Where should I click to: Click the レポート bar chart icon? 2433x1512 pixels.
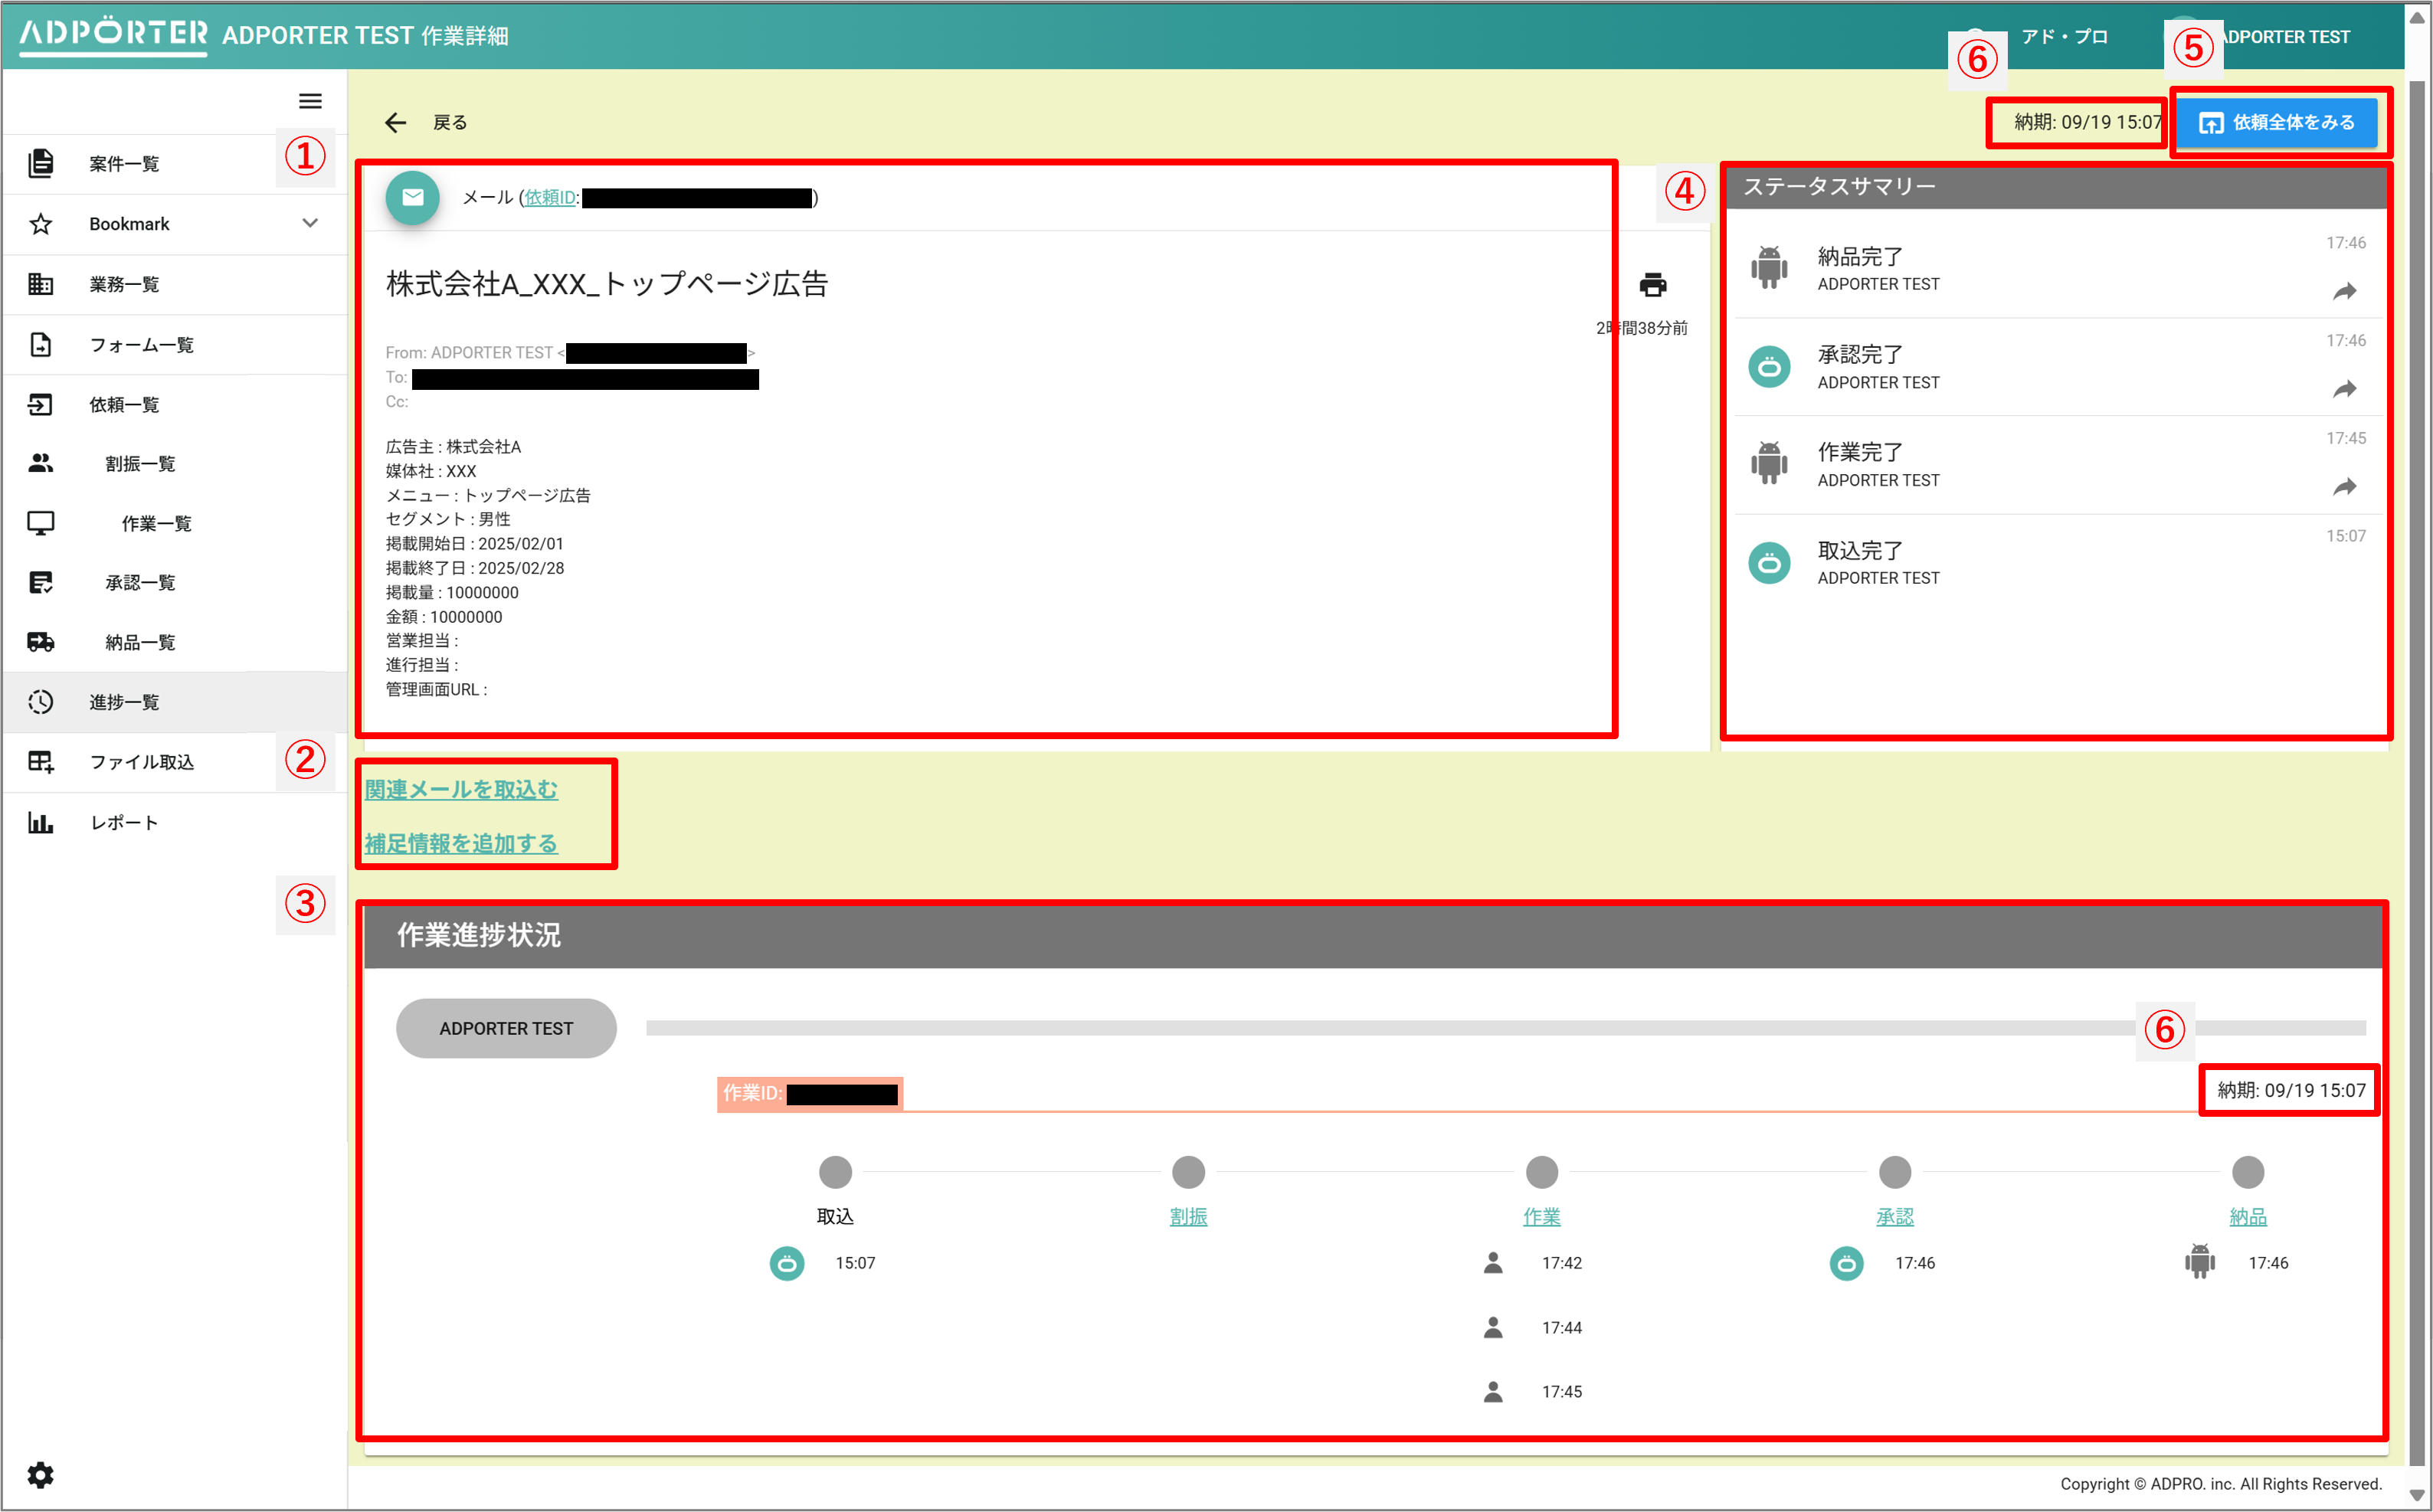[x=40, y=822]
